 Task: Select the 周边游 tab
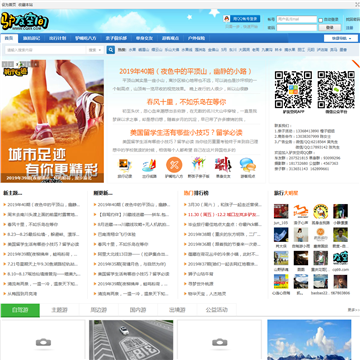99,310
